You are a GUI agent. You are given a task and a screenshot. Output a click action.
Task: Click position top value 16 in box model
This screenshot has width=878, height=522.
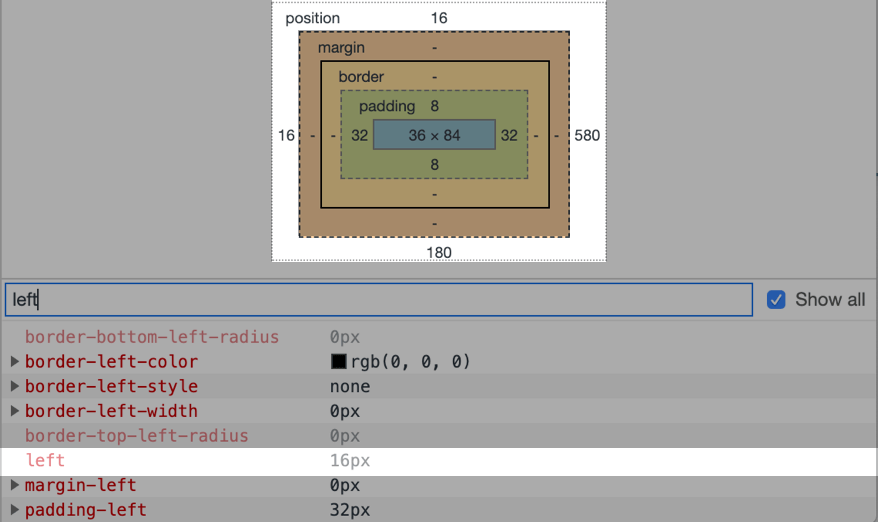(x=439, y=18)
